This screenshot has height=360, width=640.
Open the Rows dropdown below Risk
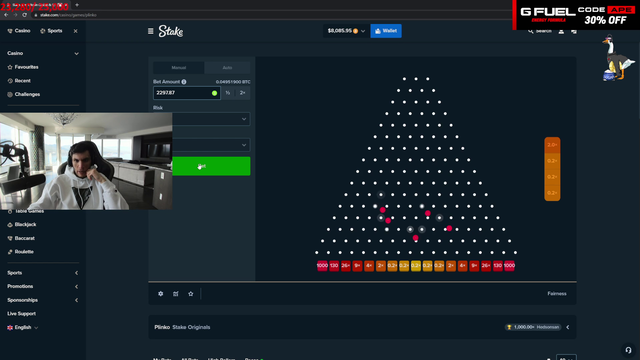[x=211, y=145]
